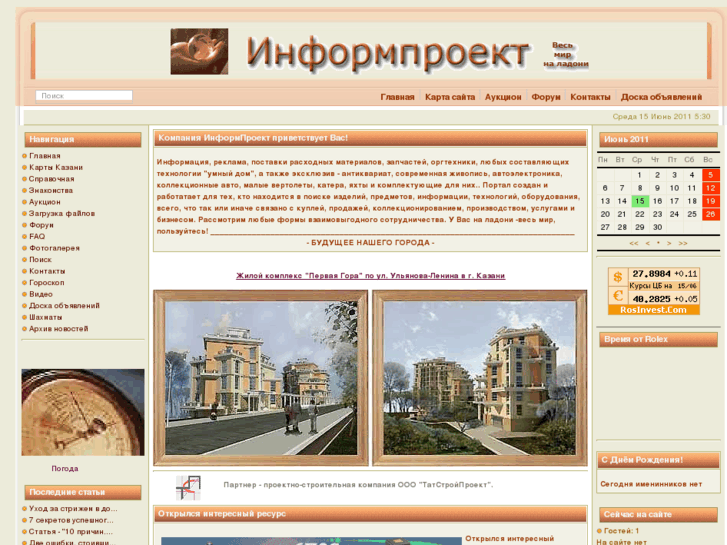Click euro rate 40.2825 value

click(651, 299)
